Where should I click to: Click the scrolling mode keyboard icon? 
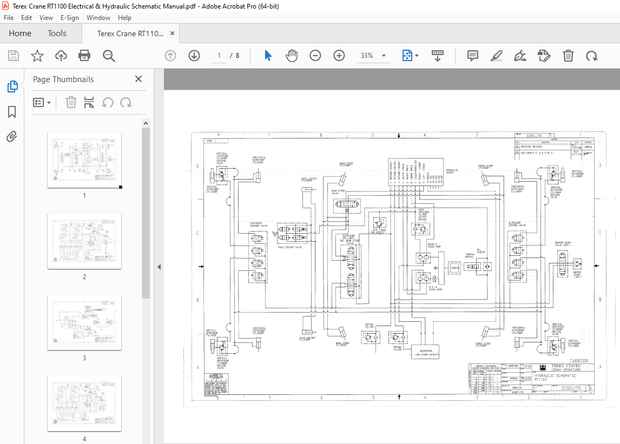pos(437,56)
